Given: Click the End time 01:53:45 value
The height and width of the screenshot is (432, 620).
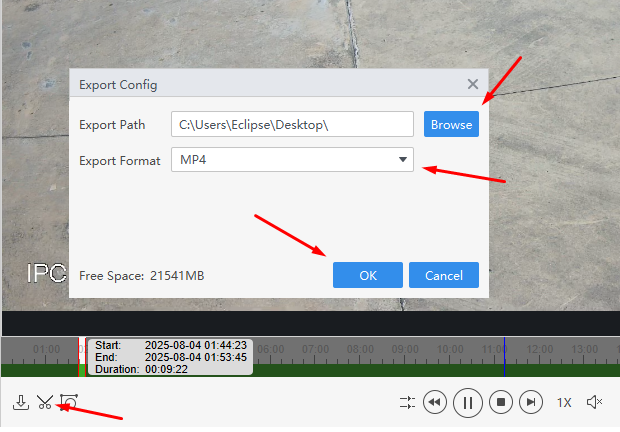Looking at the screenshot, I should [196, 357].
